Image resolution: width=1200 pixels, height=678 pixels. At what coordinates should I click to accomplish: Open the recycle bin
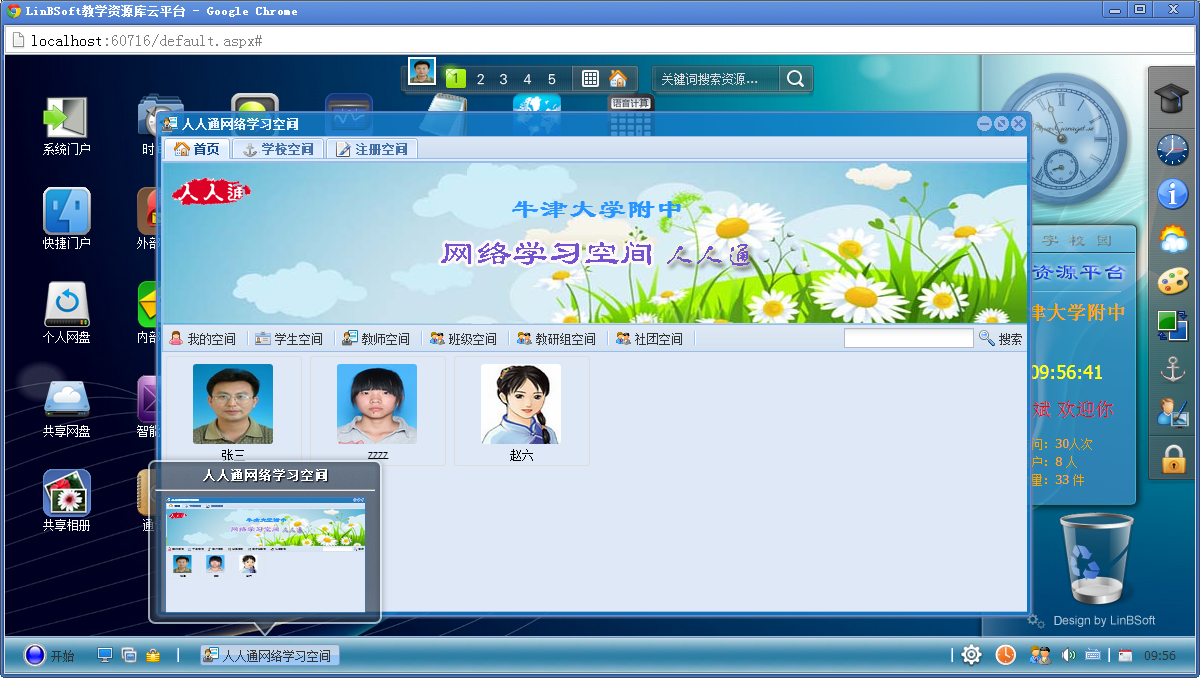click(1096, 558)
